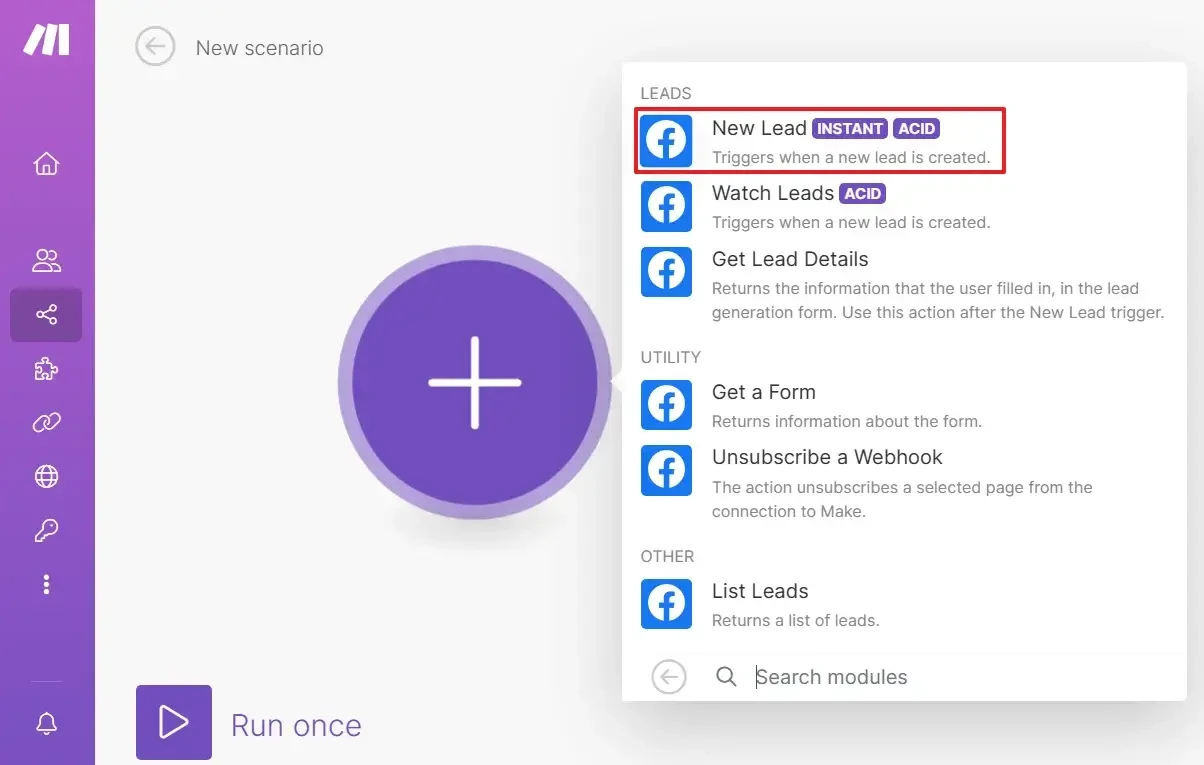Click the Run once label
This screenshot has height=765, width=1204.
click(296, 725)
